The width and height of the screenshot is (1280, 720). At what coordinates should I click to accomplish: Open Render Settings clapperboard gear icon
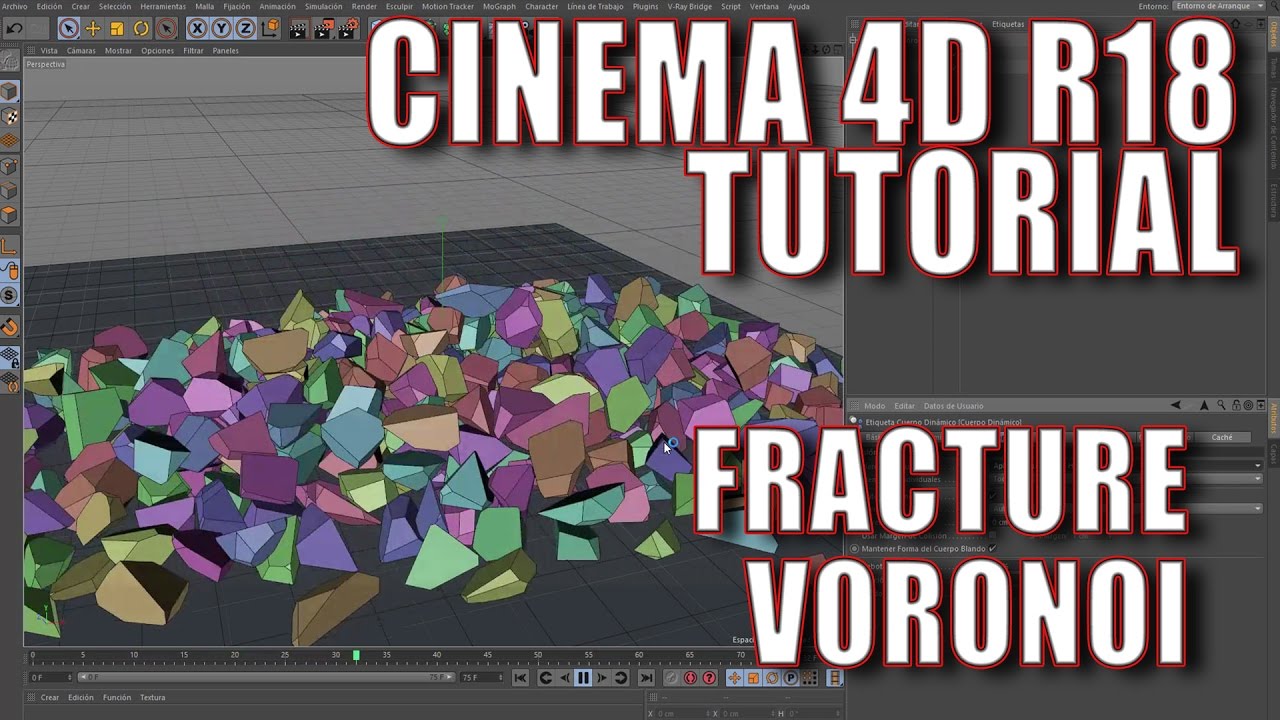[348, 29]
